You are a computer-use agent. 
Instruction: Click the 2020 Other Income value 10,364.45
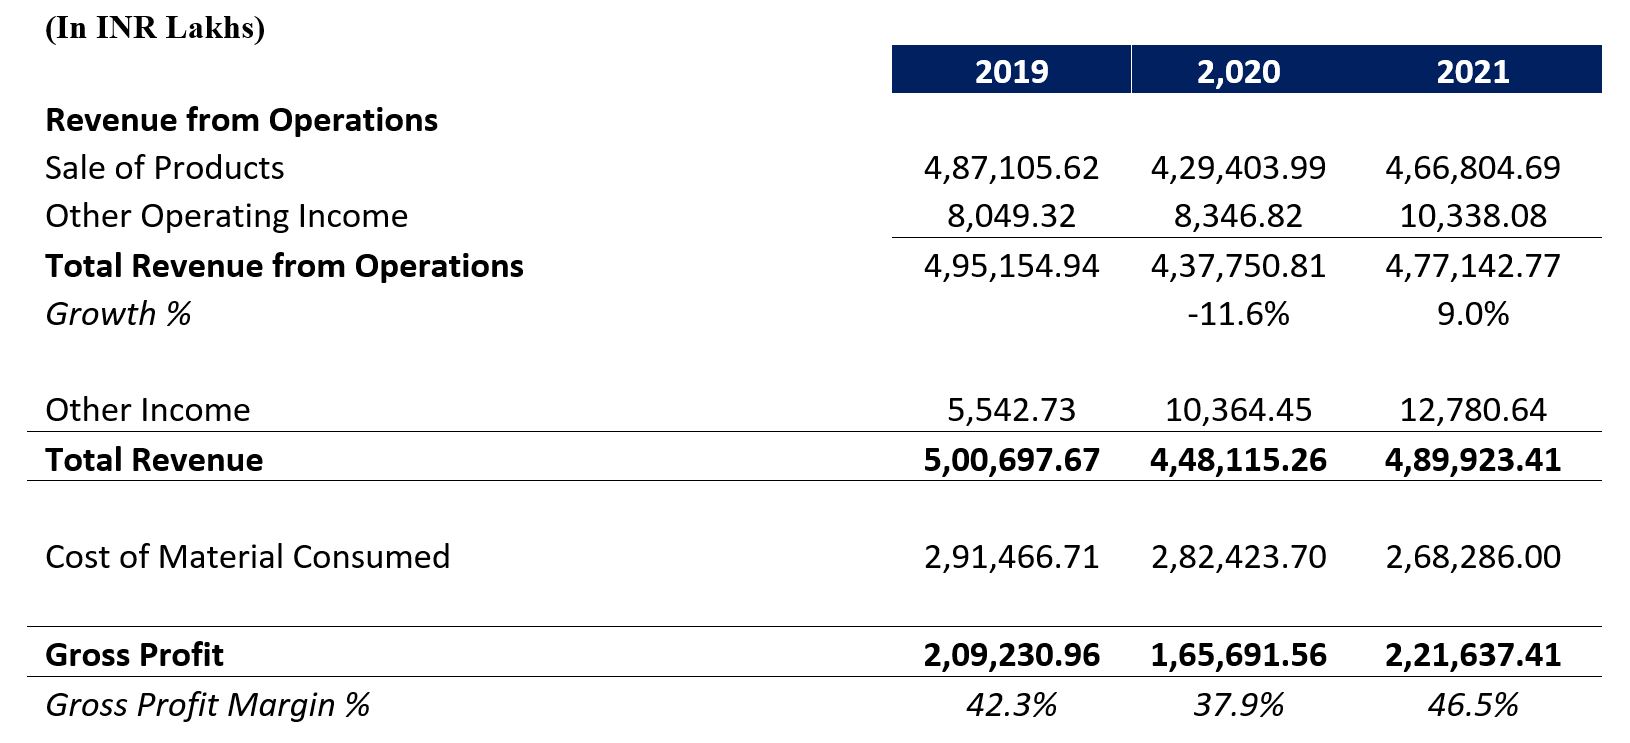coord(1238,410)
